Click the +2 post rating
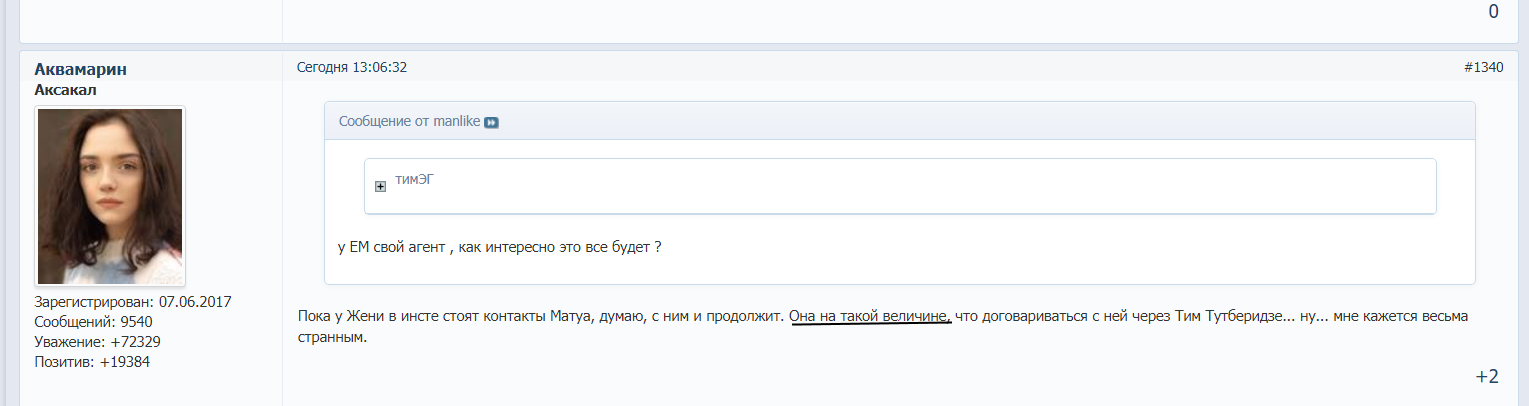The height and width of the screenshot is (406, 1529). (x=1487, y=376)
